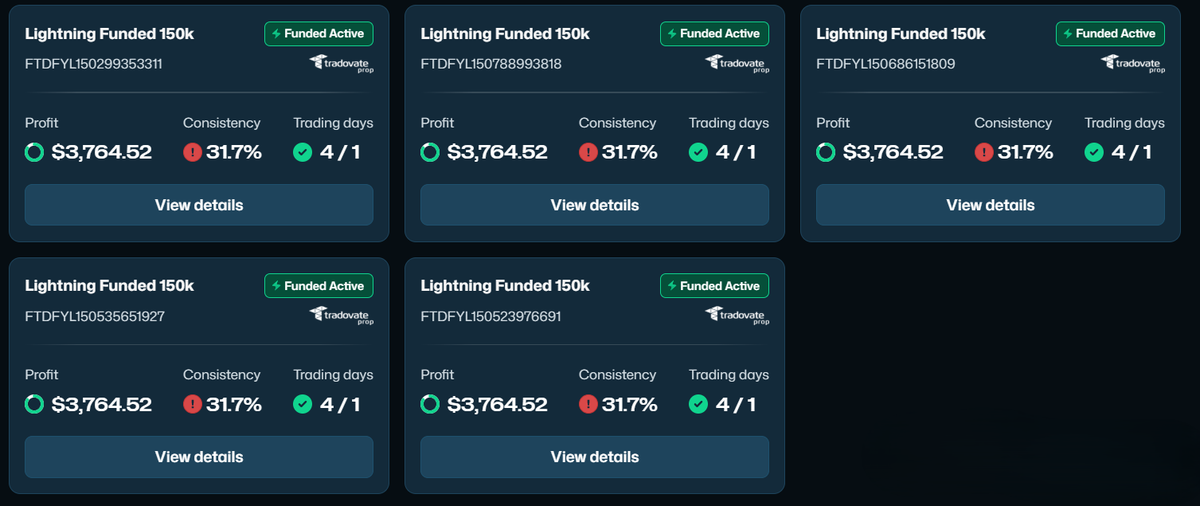
Task: Open View details for account FTDFYL150686151809
Action: (990, 205)
